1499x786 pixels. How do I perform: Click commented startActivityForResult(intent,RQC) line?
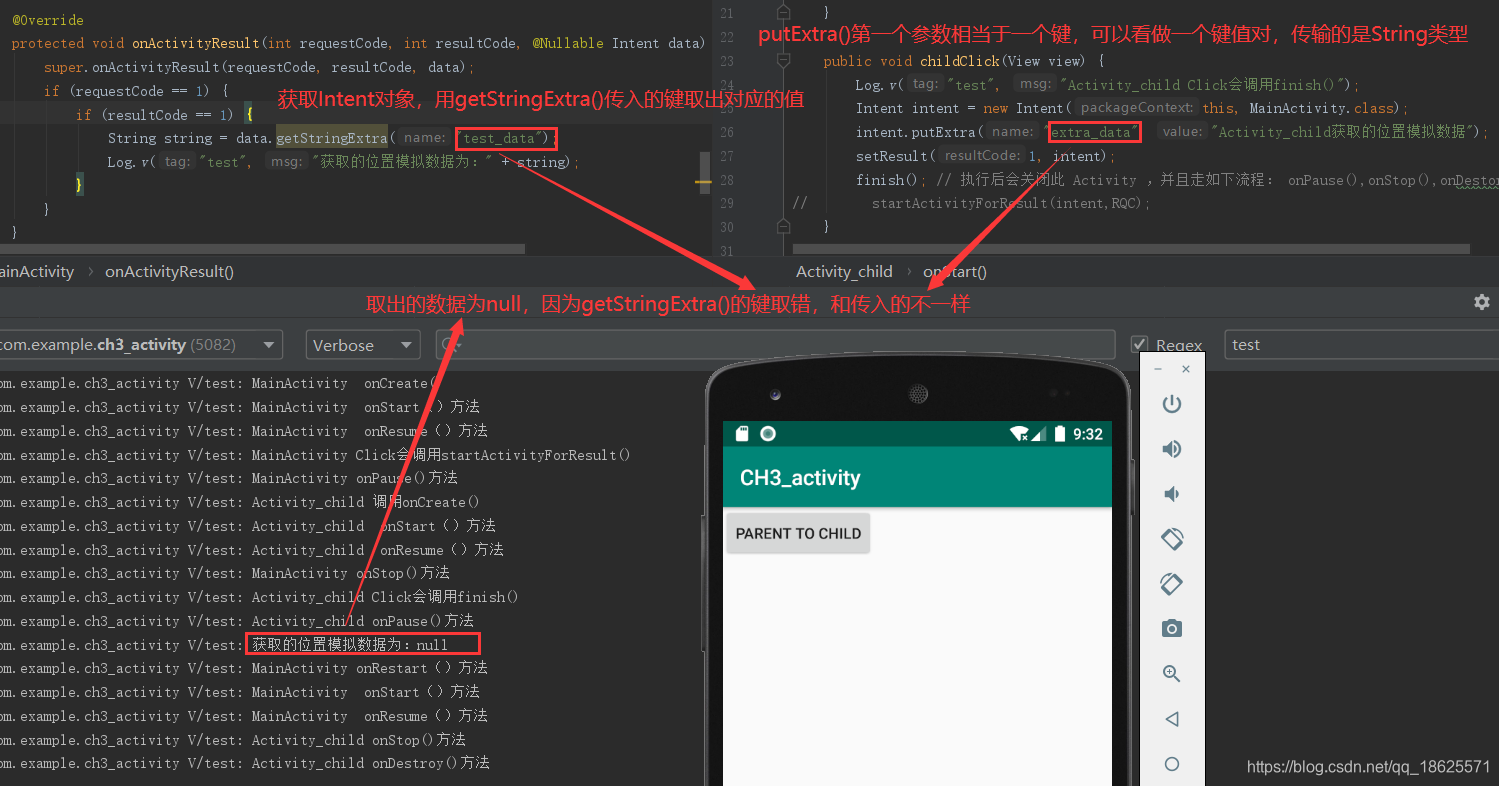pos(1011,203)
